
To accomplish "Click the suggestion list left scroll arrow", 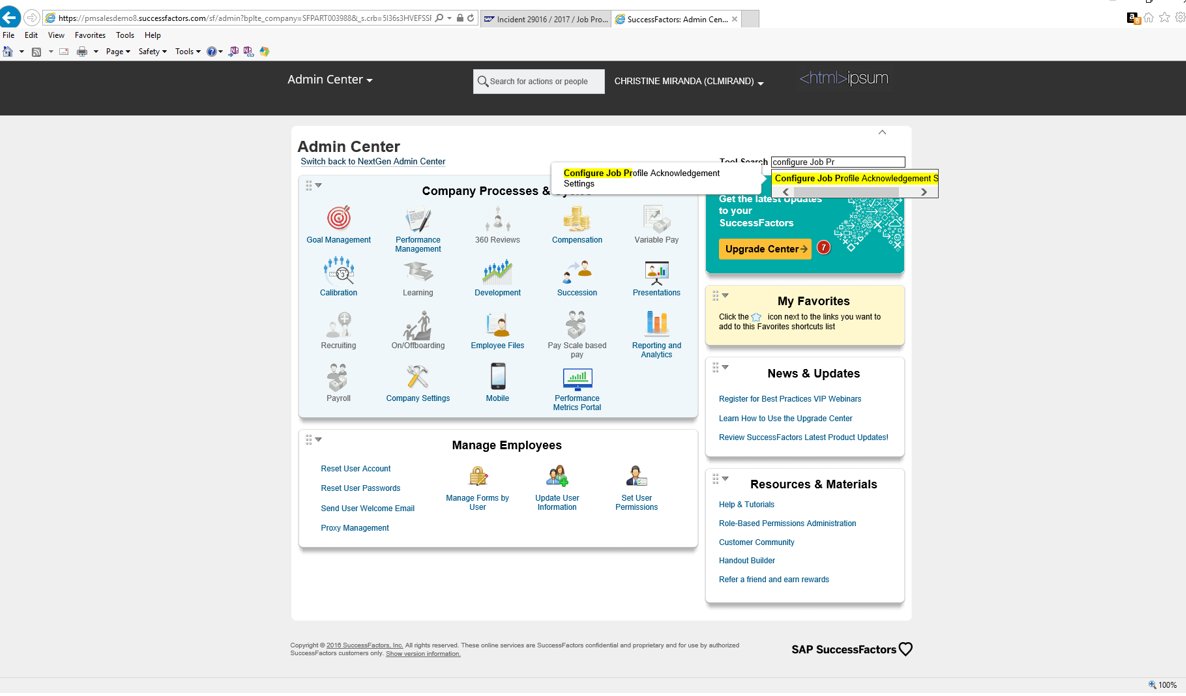I will tap(785, 192).
